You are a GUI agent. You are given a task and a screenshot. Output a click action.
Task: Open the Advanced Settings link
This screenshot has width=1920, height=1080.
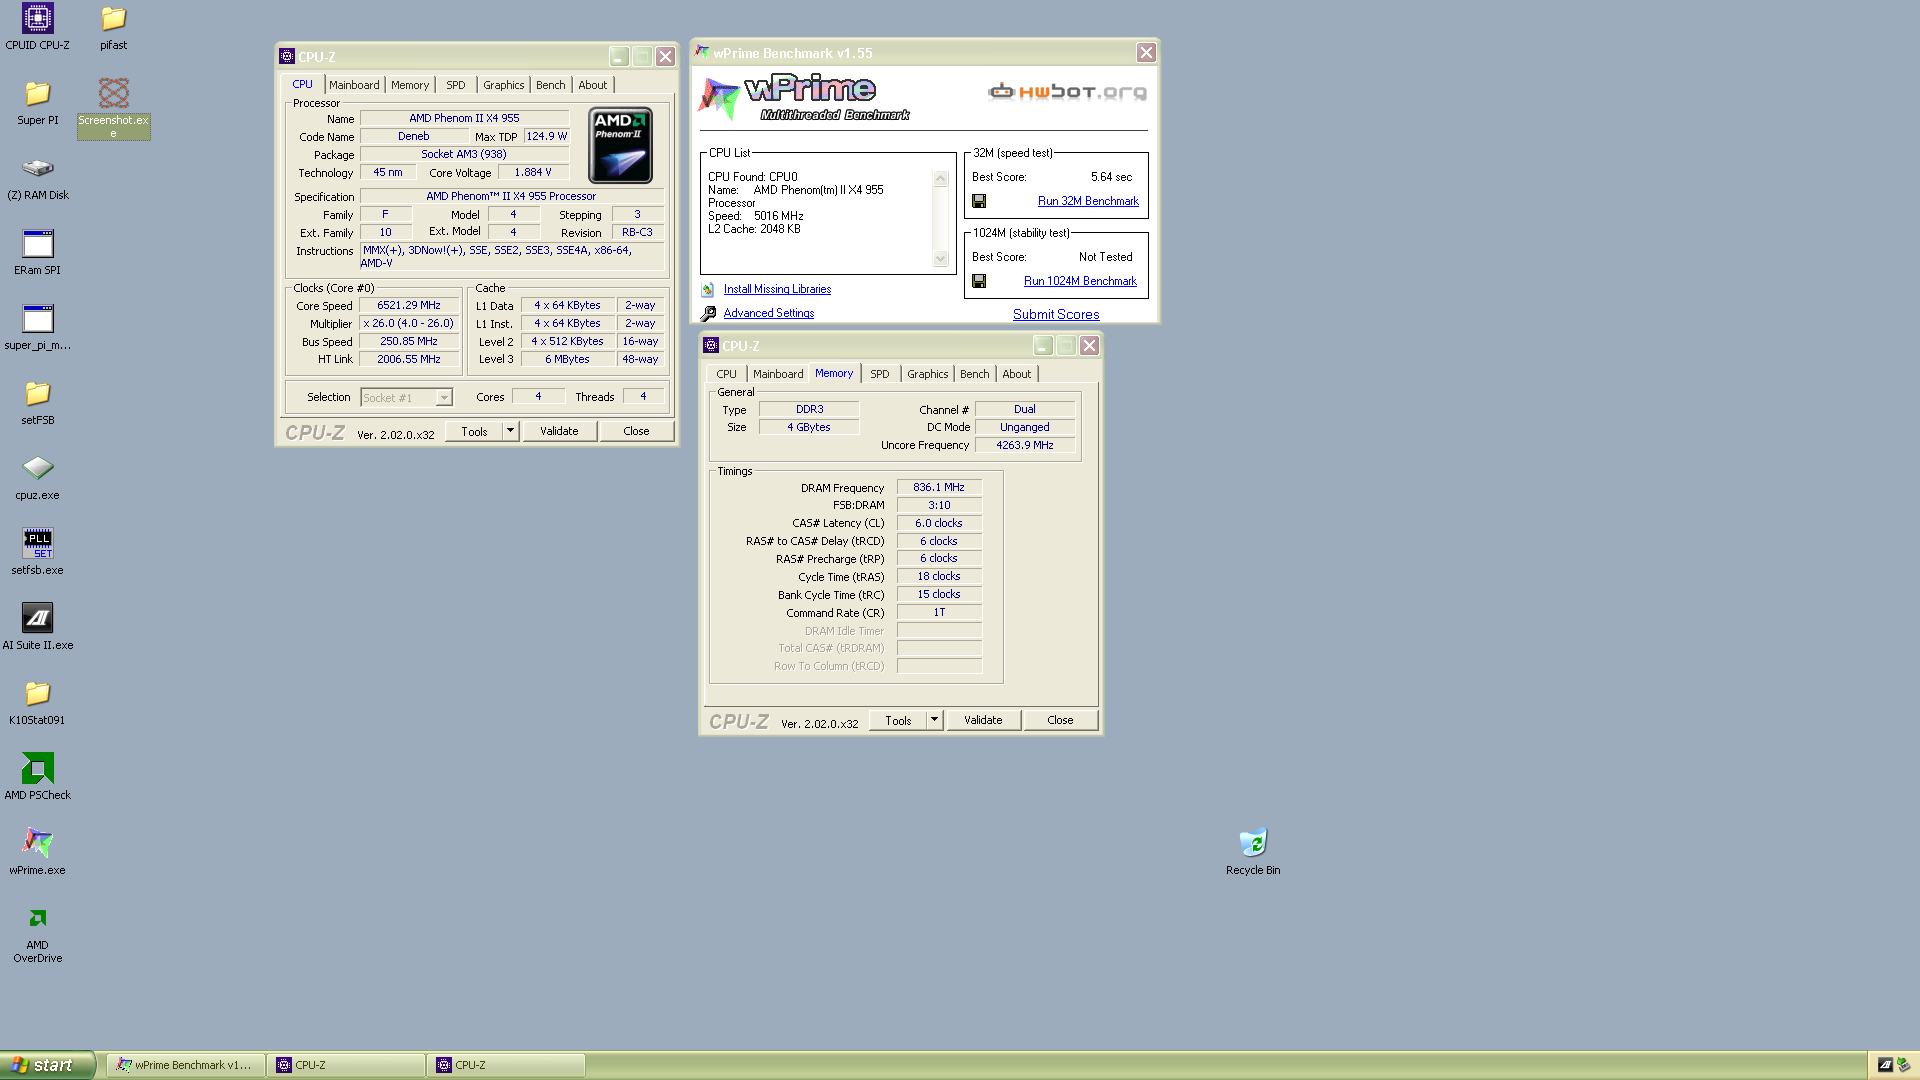[x=769, y=313]
